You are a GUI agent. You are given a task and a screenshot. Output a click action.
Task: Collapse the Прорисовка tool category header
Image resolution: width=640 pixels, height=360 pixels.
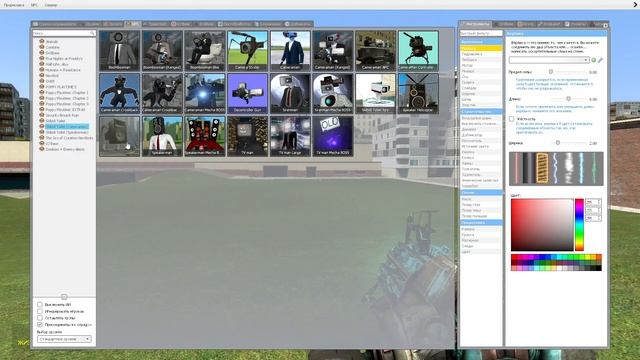(481, 222)
